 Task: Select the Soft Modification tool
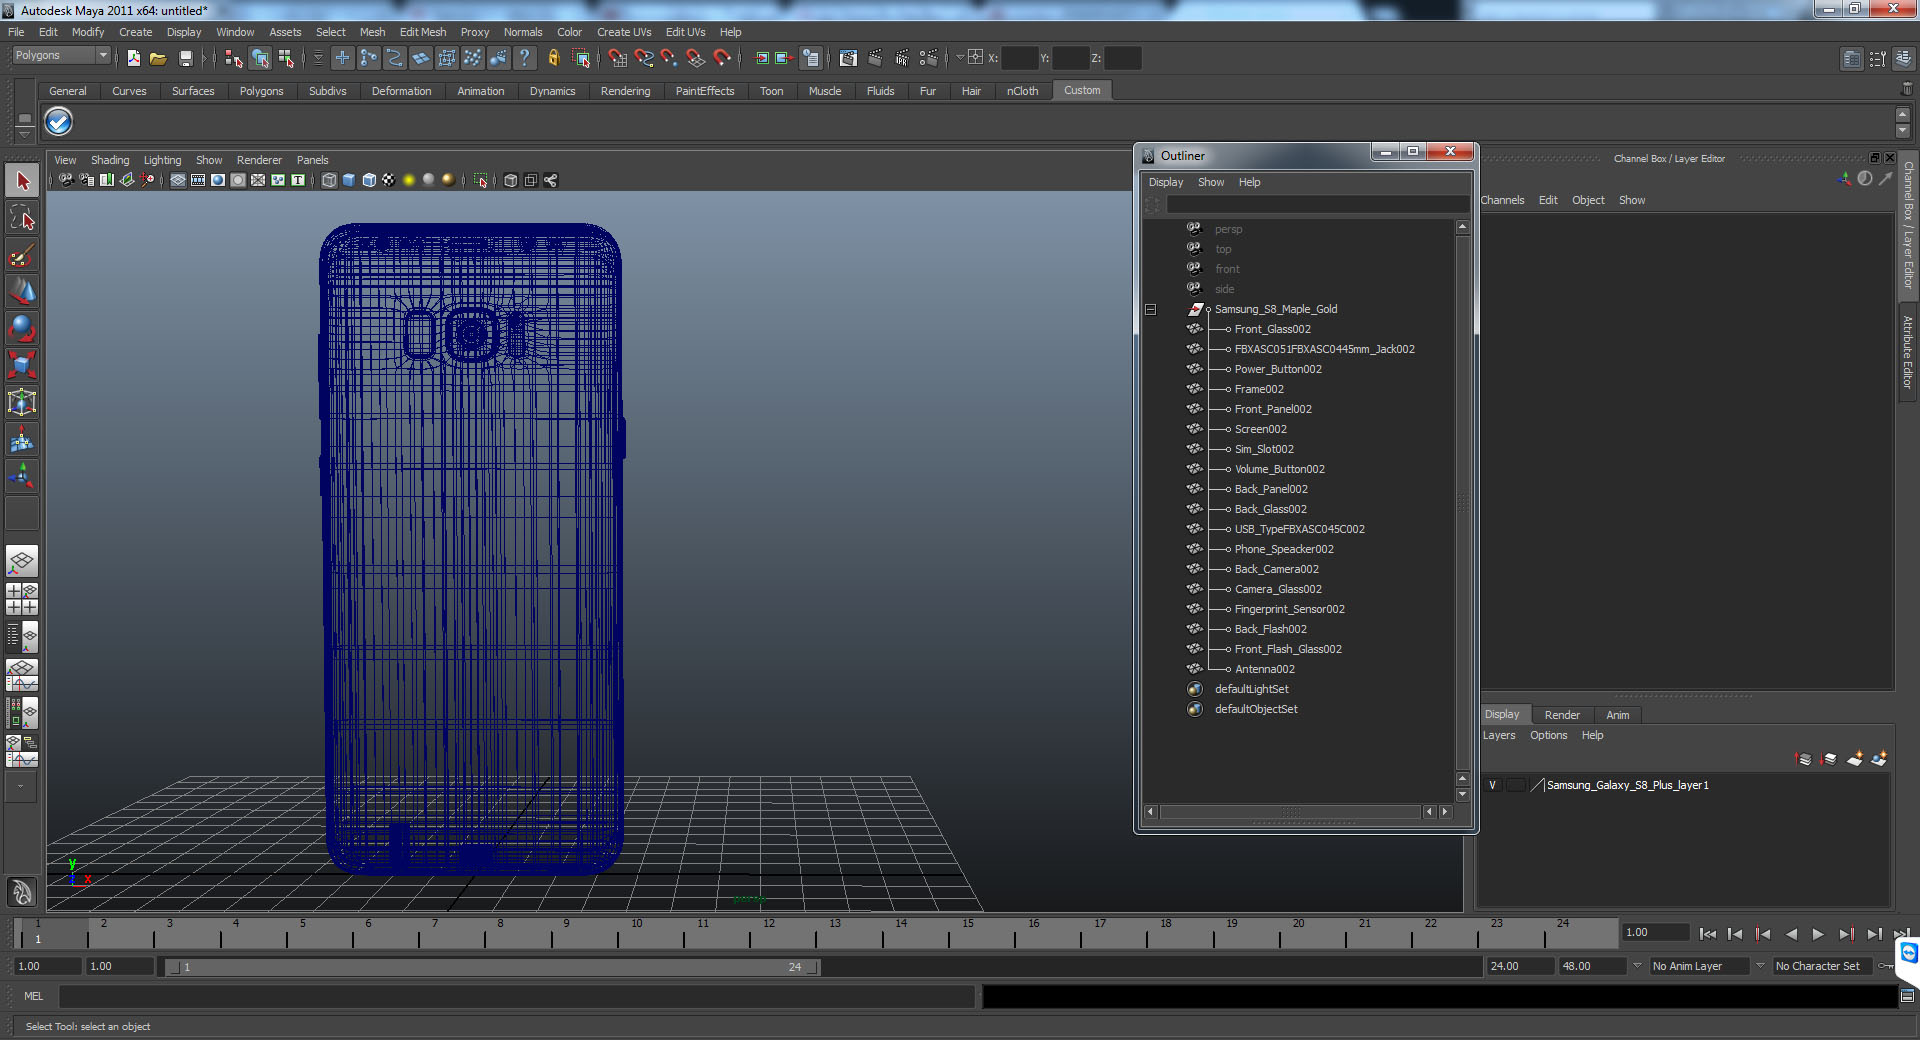click(22, 439)
